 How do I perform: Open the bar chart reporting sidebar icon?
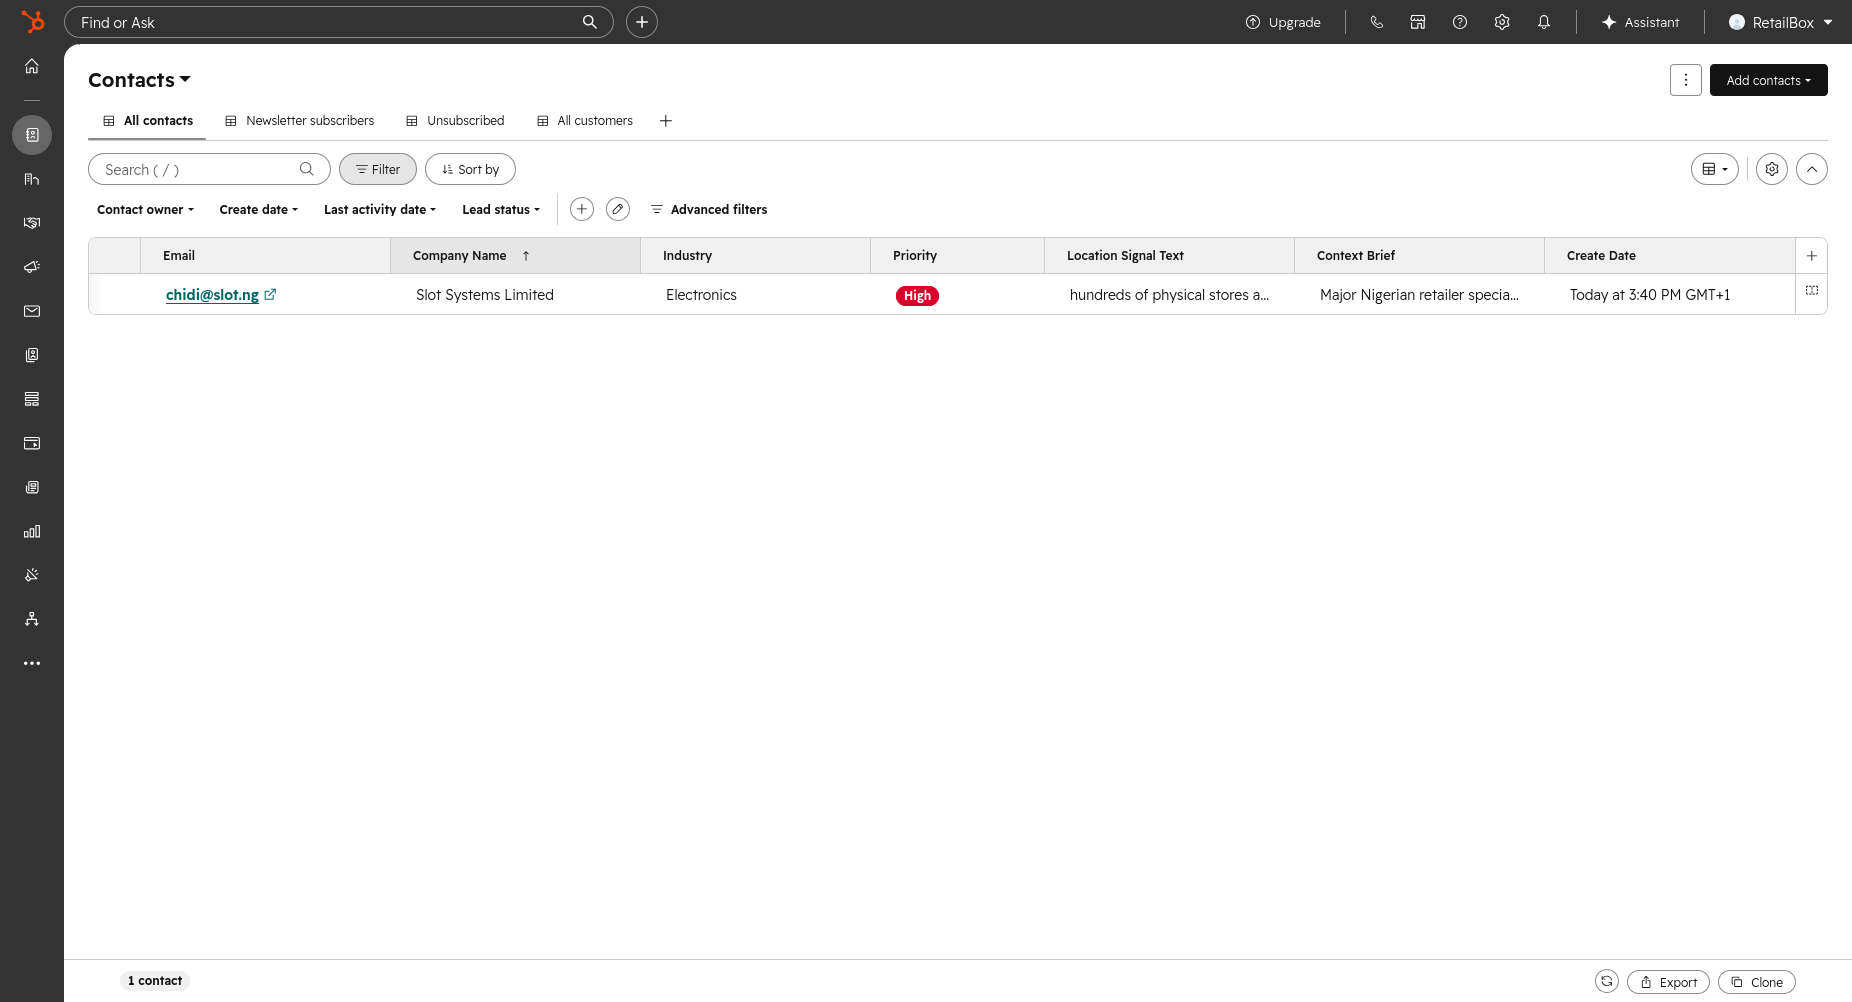(x=32, y=531)
